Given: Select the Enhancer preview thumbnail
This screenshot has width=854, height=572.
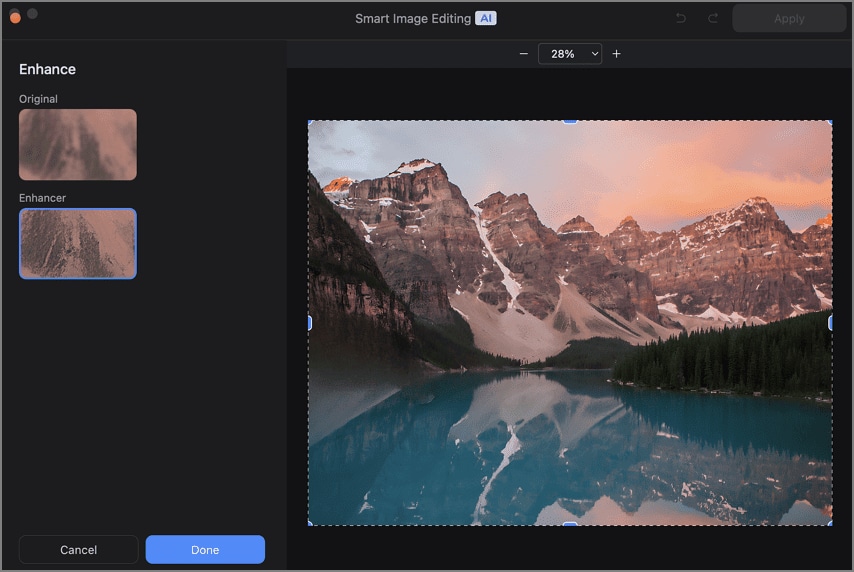Looking at the screenshot, I should pos(78,244).
